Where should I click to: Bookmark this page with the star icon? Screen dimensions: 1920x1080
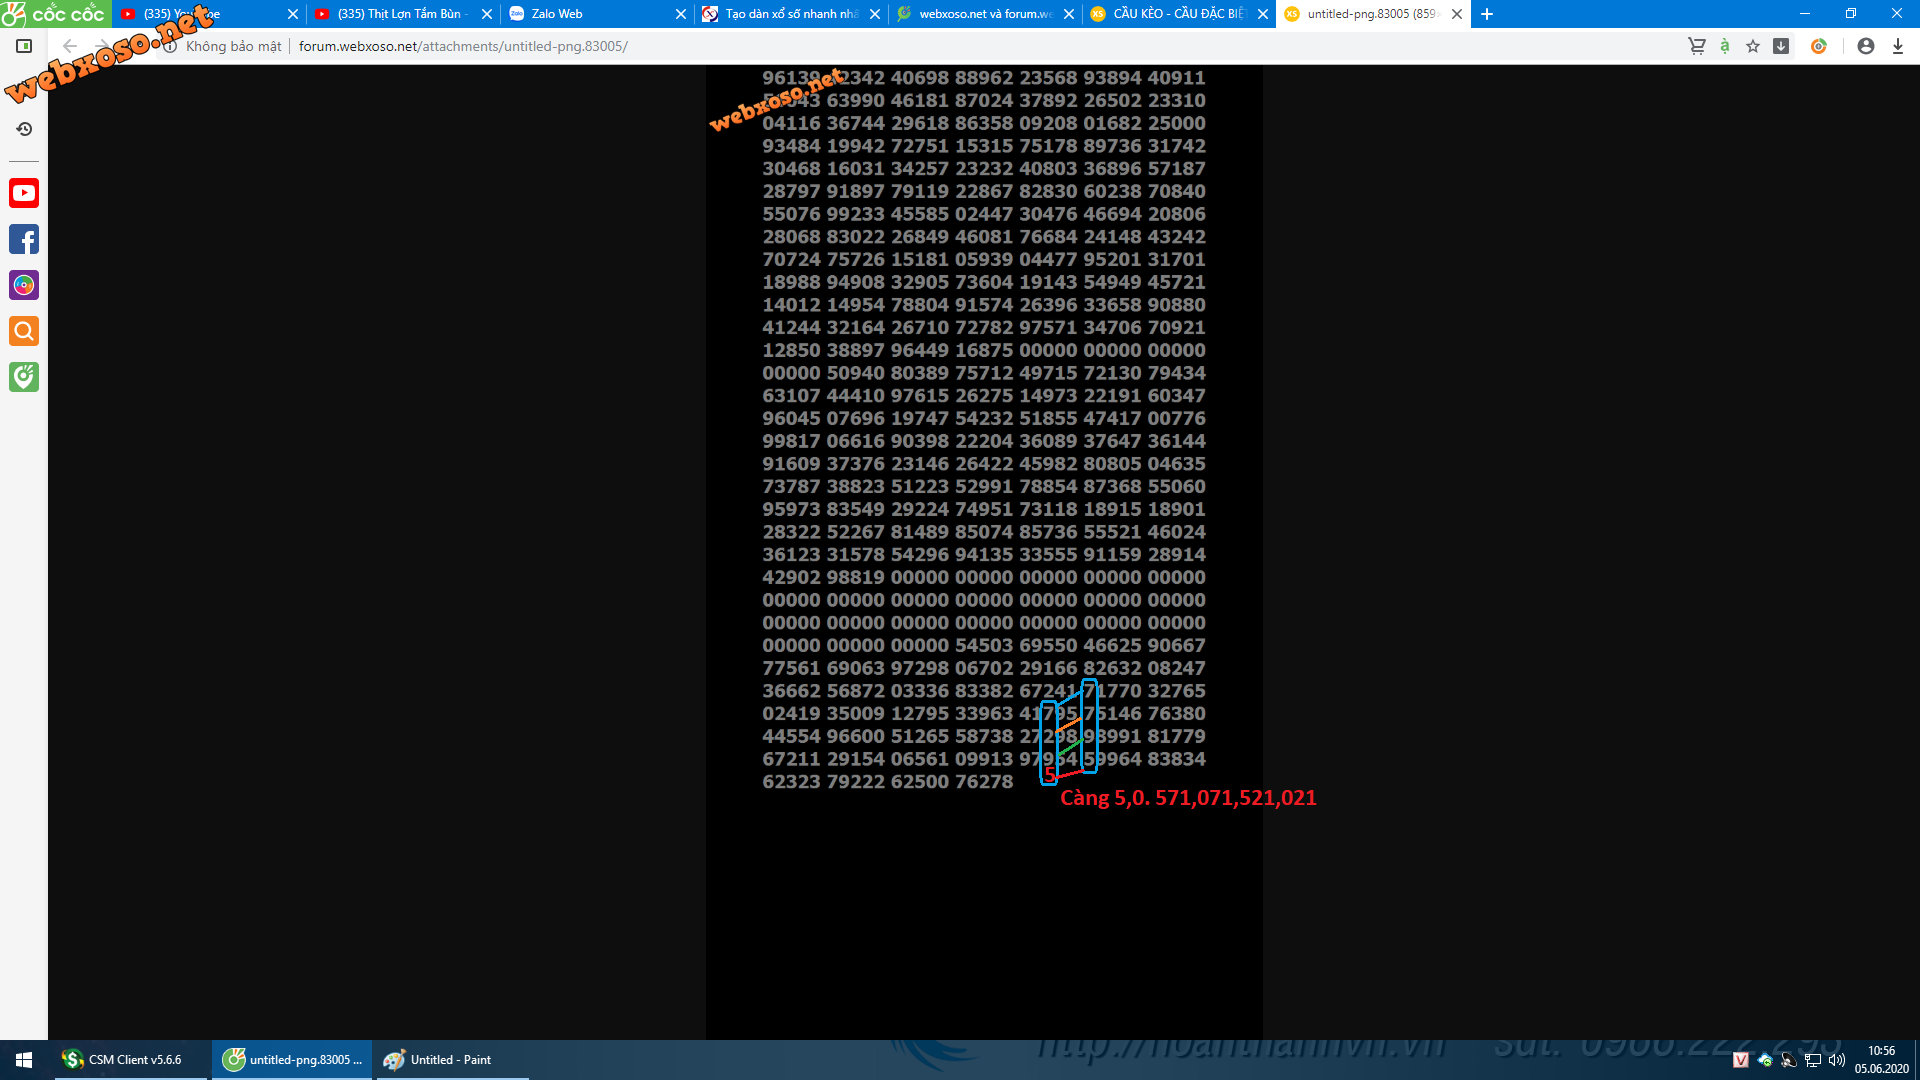[1753, 46]
